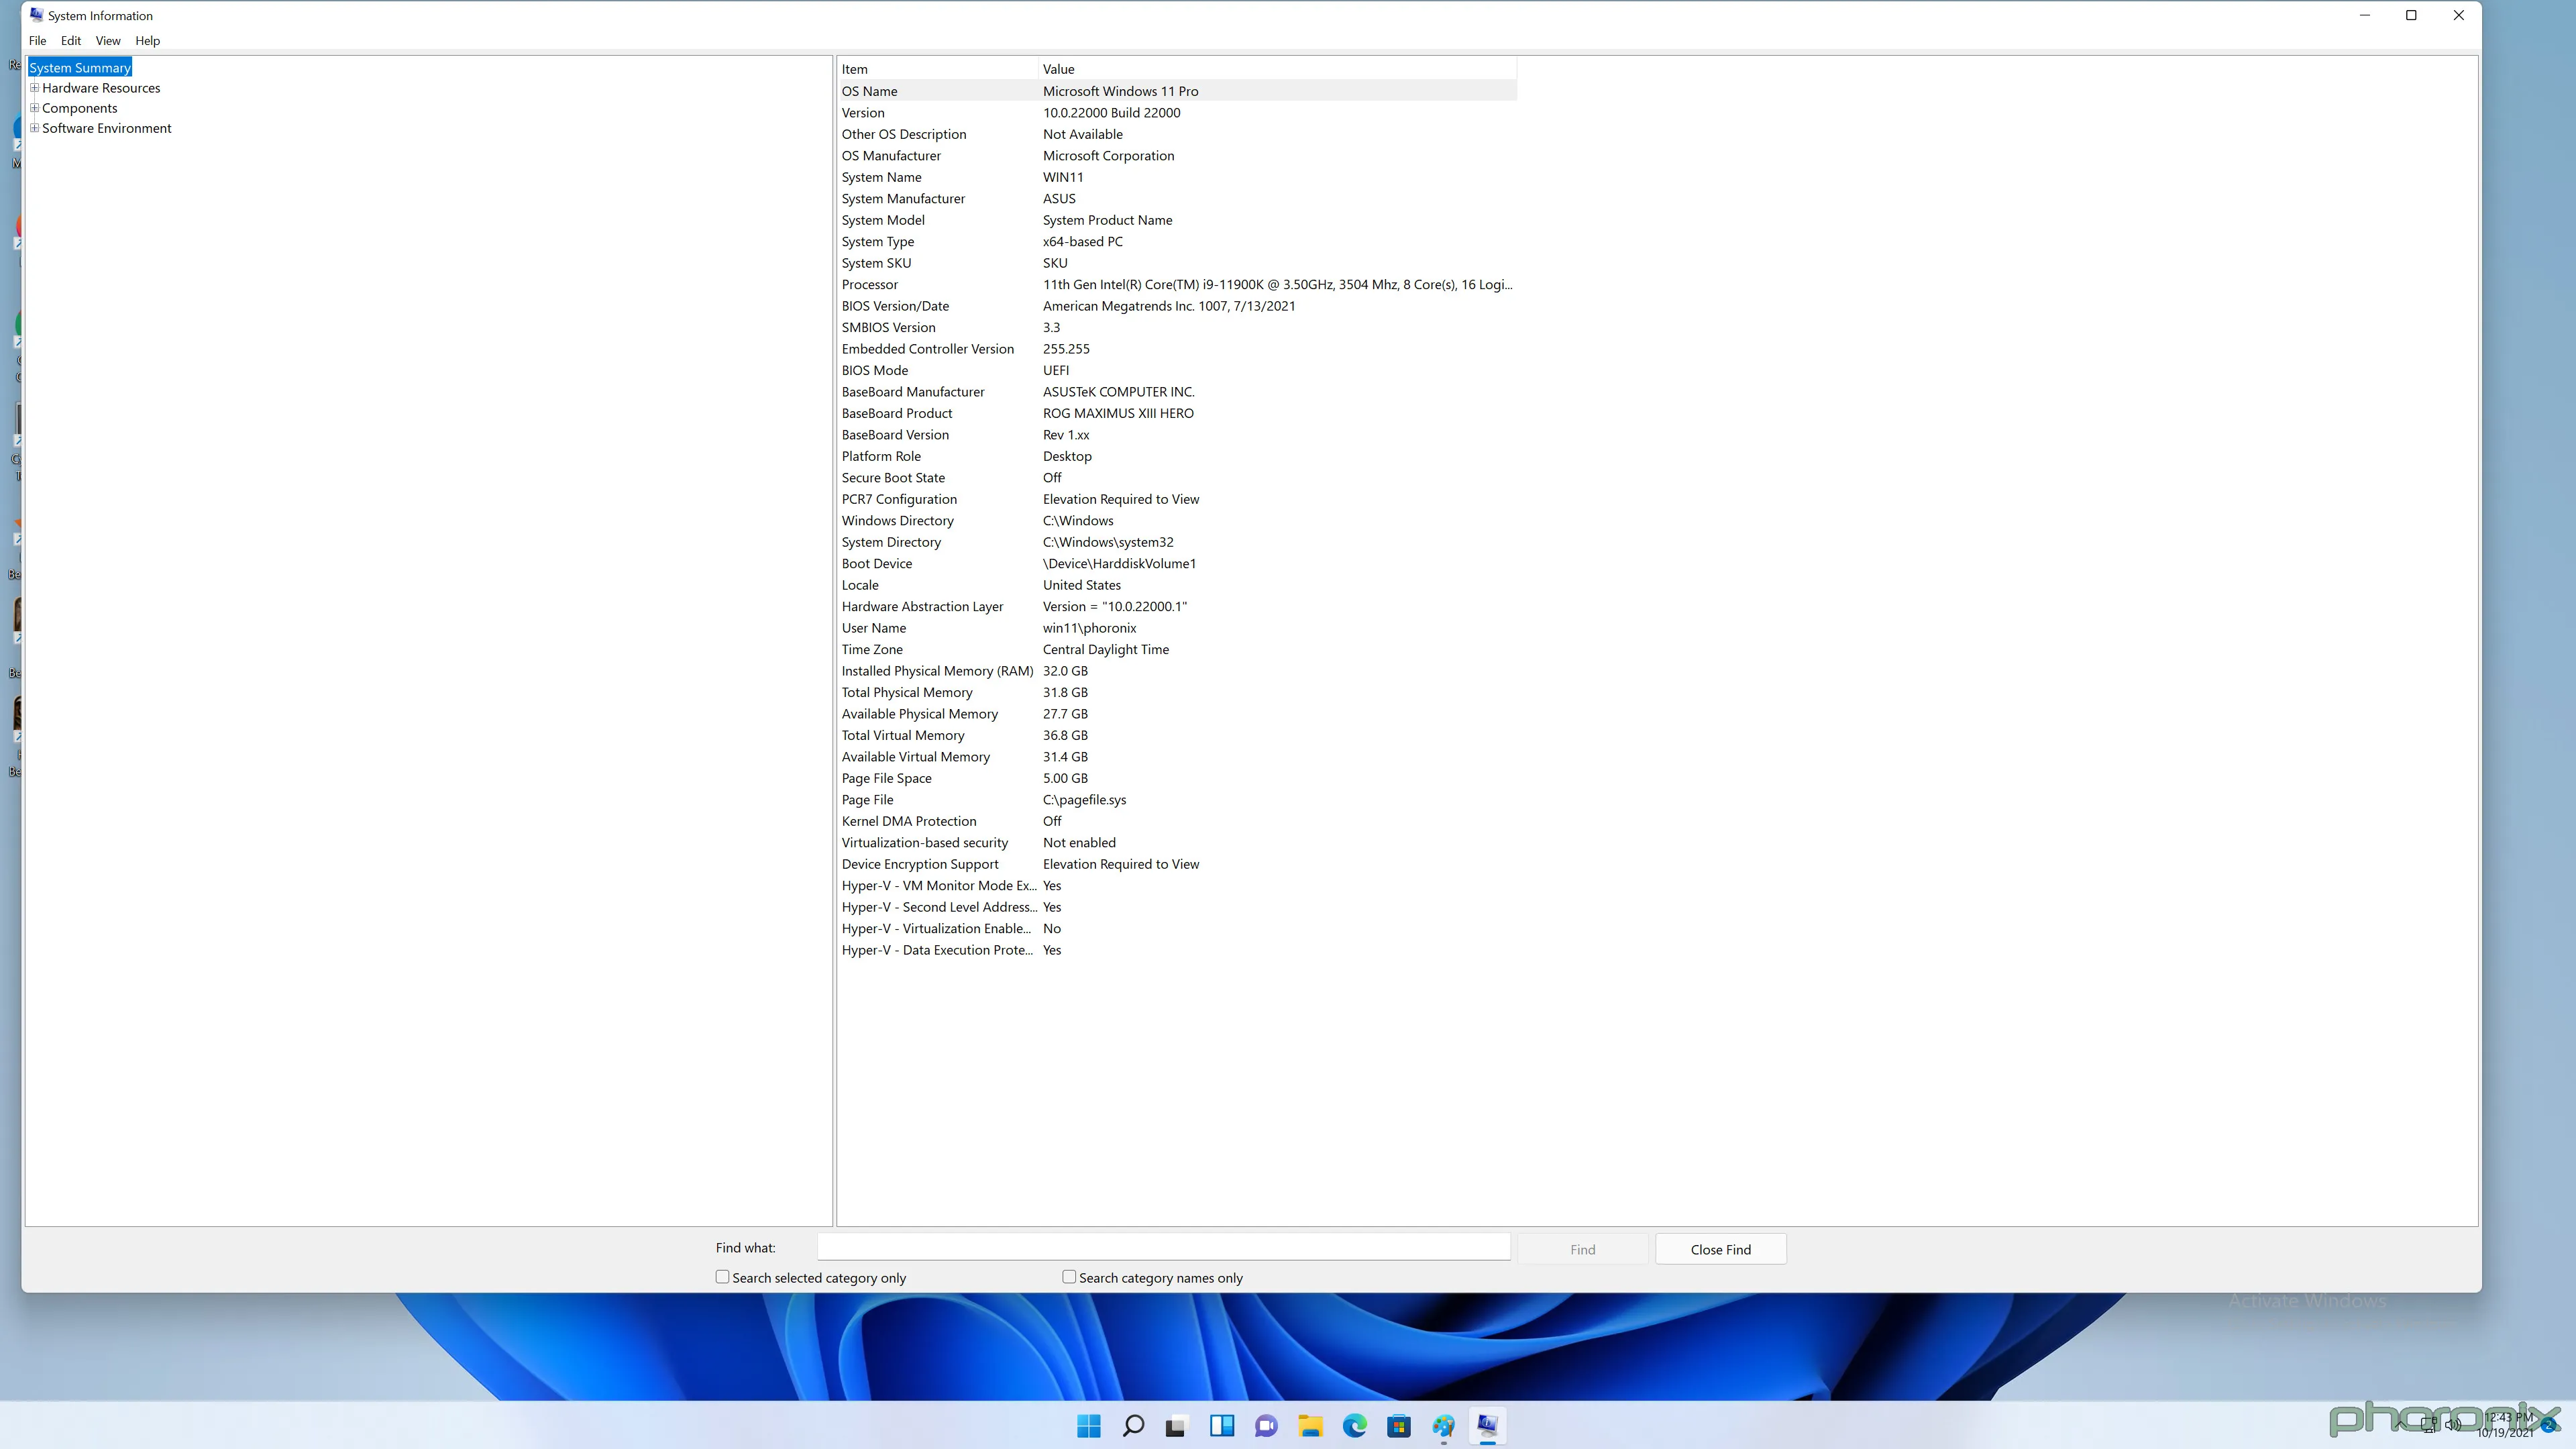2576x1449 pixels.
Task: Open the Edit menu
Action: (71, 41)
